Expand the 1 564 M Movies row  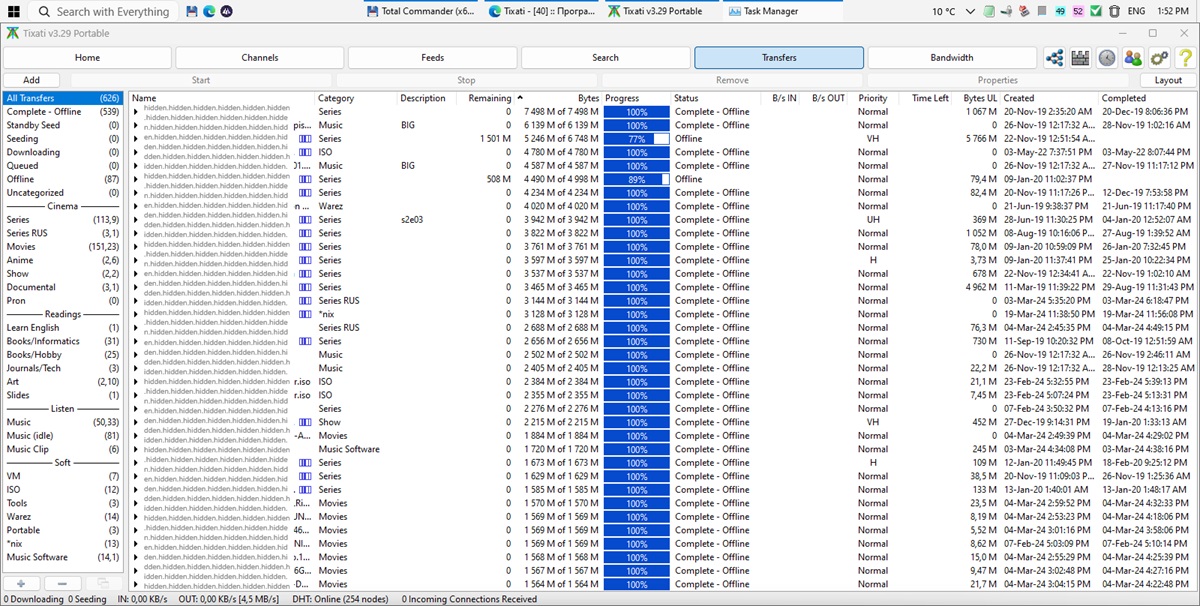(136, 584)
